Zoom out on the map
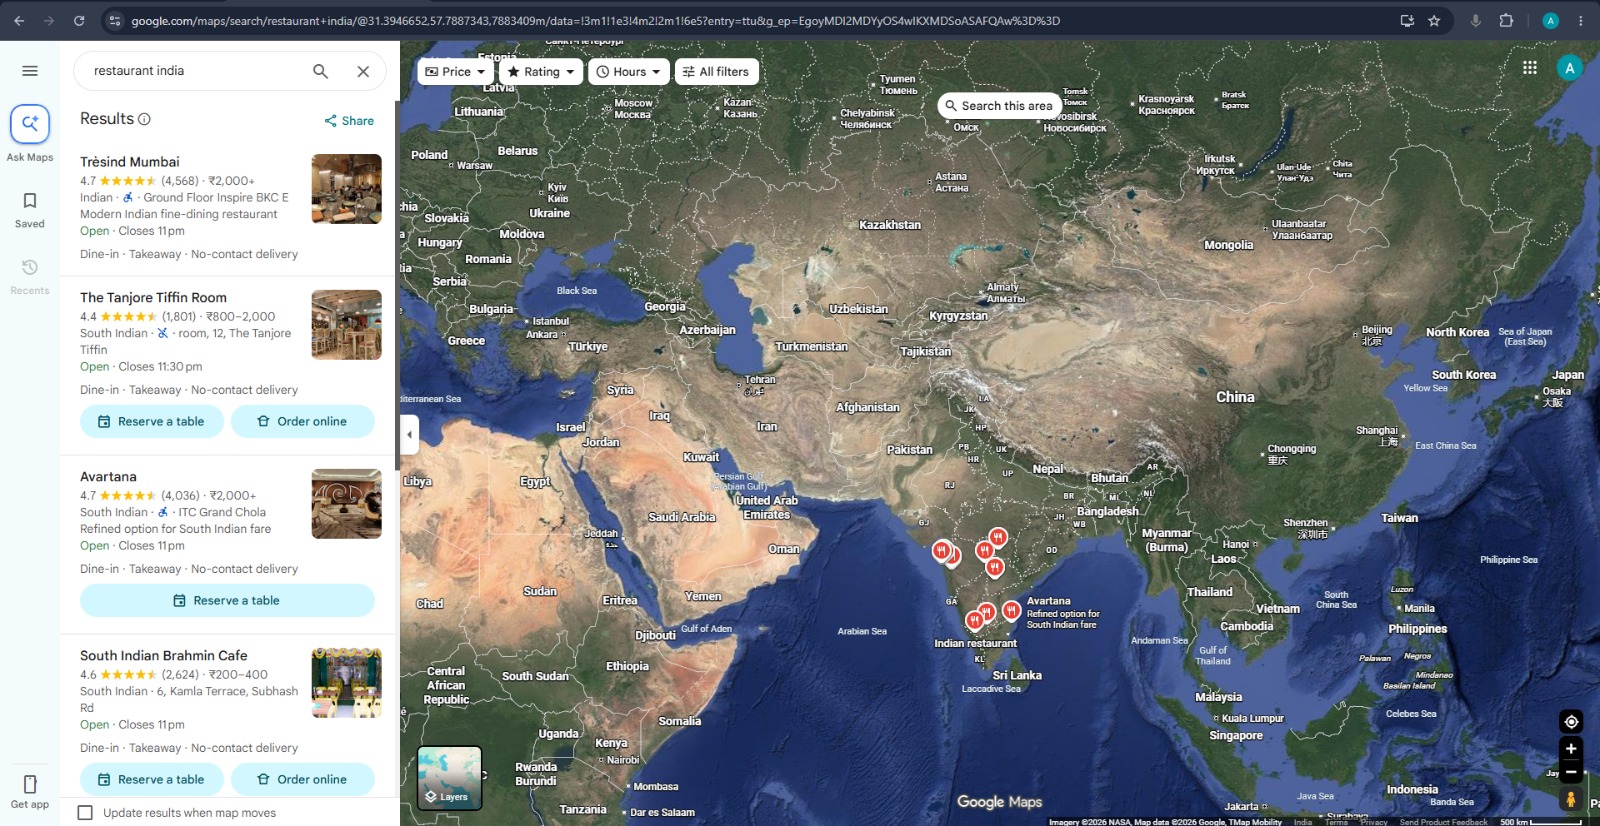 pyautogui.click(x=1571, y=772)
